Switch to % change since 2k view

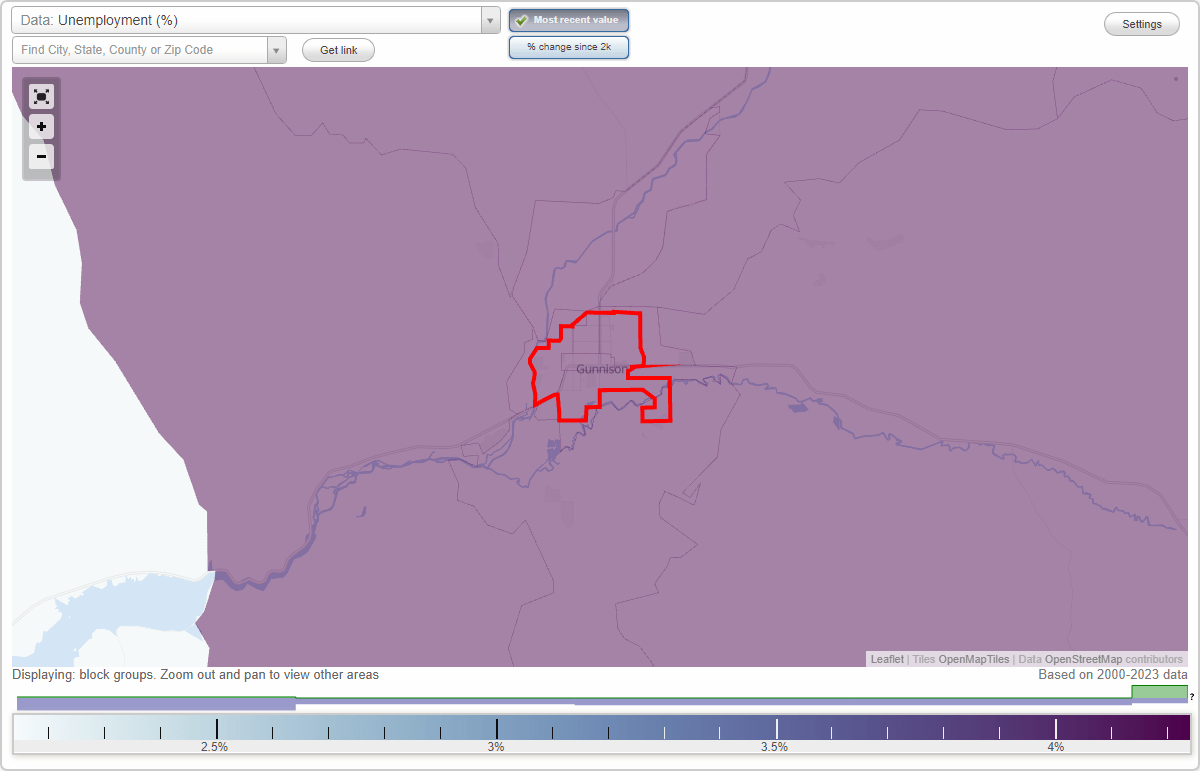pos(568,46)
